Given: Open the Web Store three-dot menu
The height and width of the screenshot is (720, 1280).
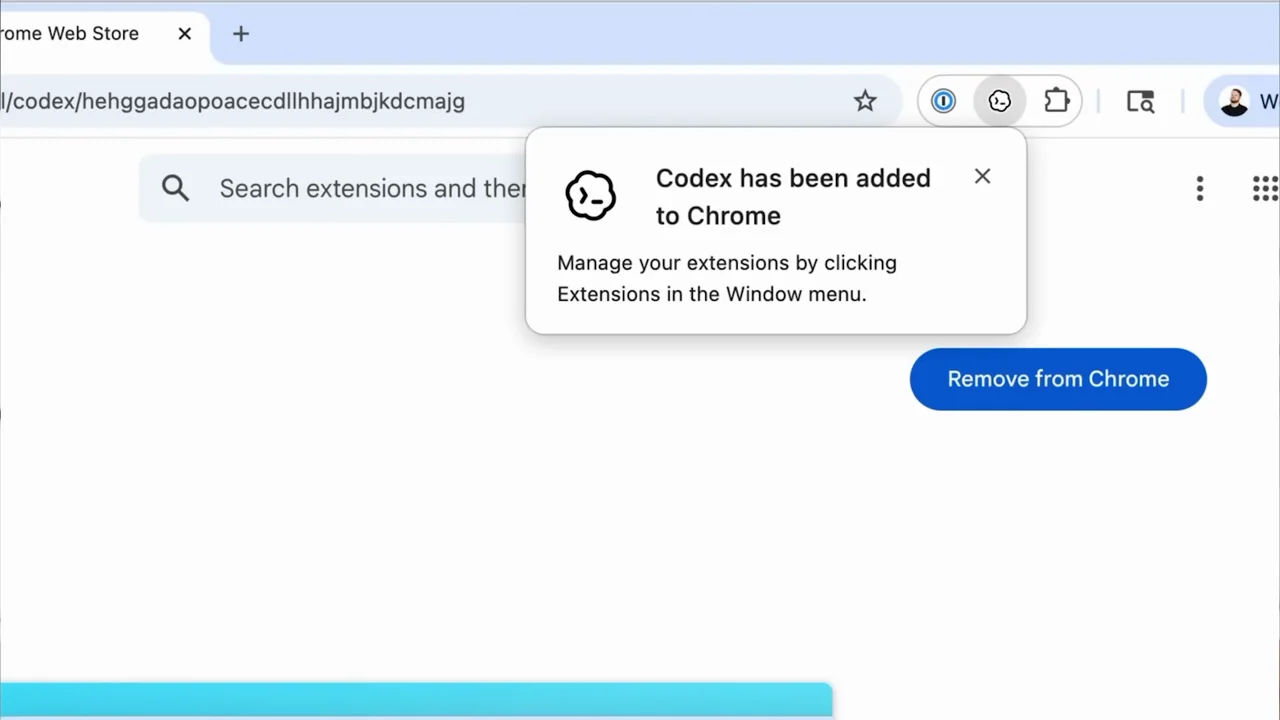Looking at the screenshot, I should [1200, 188].
